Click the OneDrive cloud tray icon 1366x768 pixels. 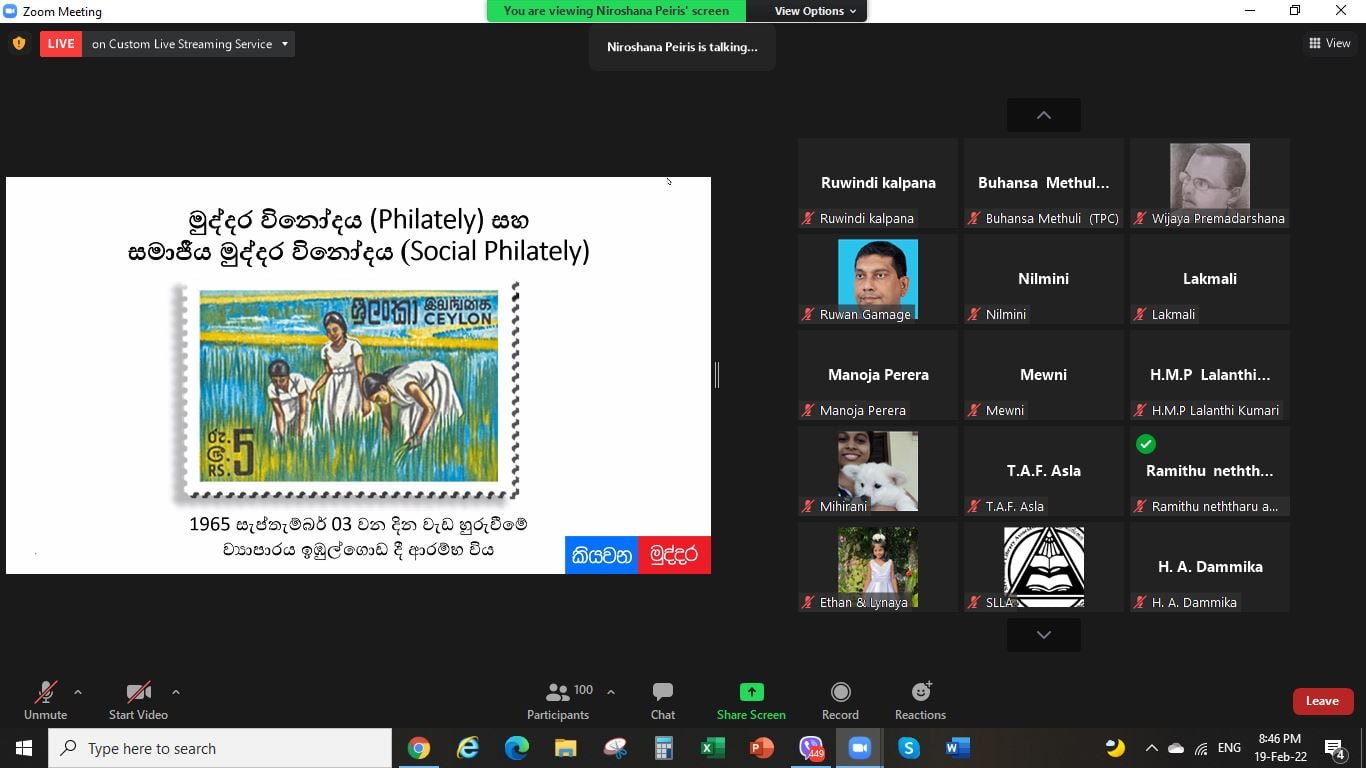[x=1175, y=748]
